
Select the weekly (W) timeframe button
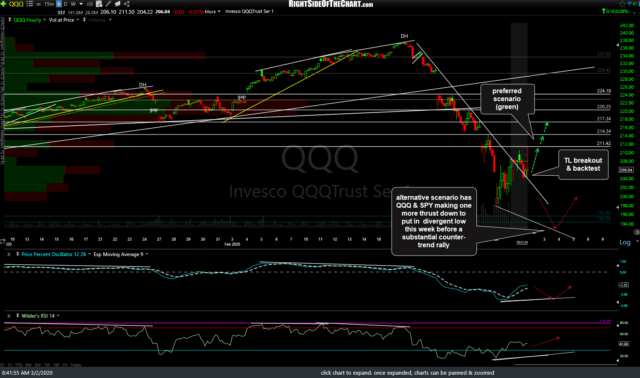(x=73, y=4)
